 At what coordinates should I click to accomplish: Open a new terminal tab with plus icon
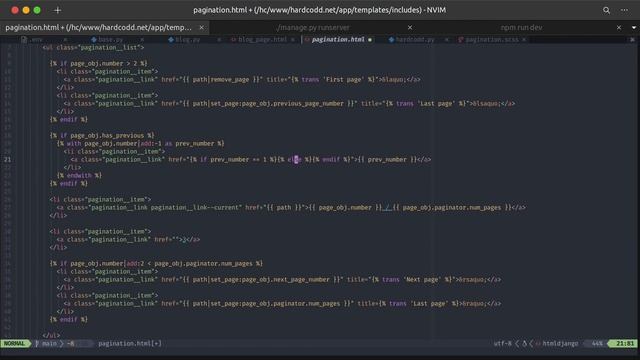57,10
